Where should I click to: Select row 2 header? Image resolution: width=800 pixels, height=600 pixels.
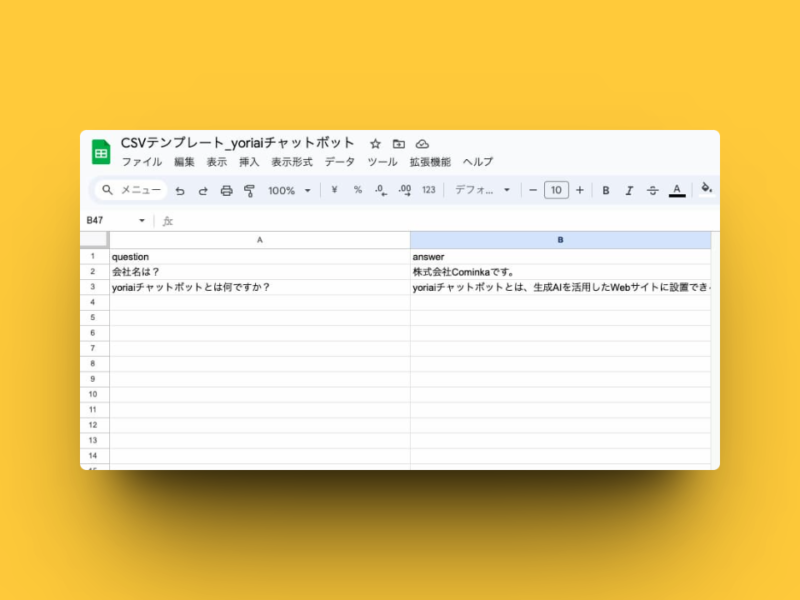tap(94, 271)
